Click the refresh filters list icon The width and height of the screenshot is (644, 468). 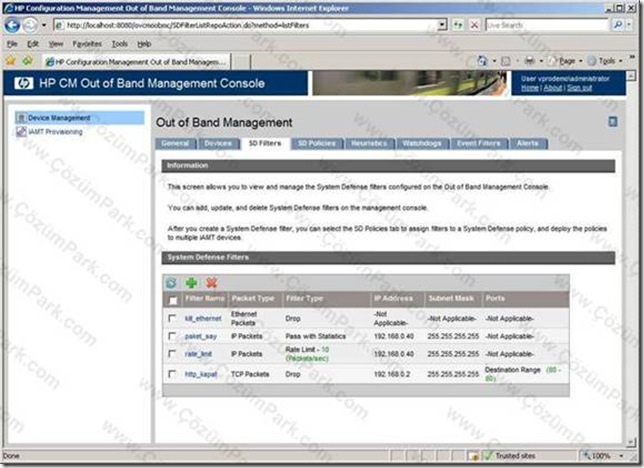click(171, 283)
